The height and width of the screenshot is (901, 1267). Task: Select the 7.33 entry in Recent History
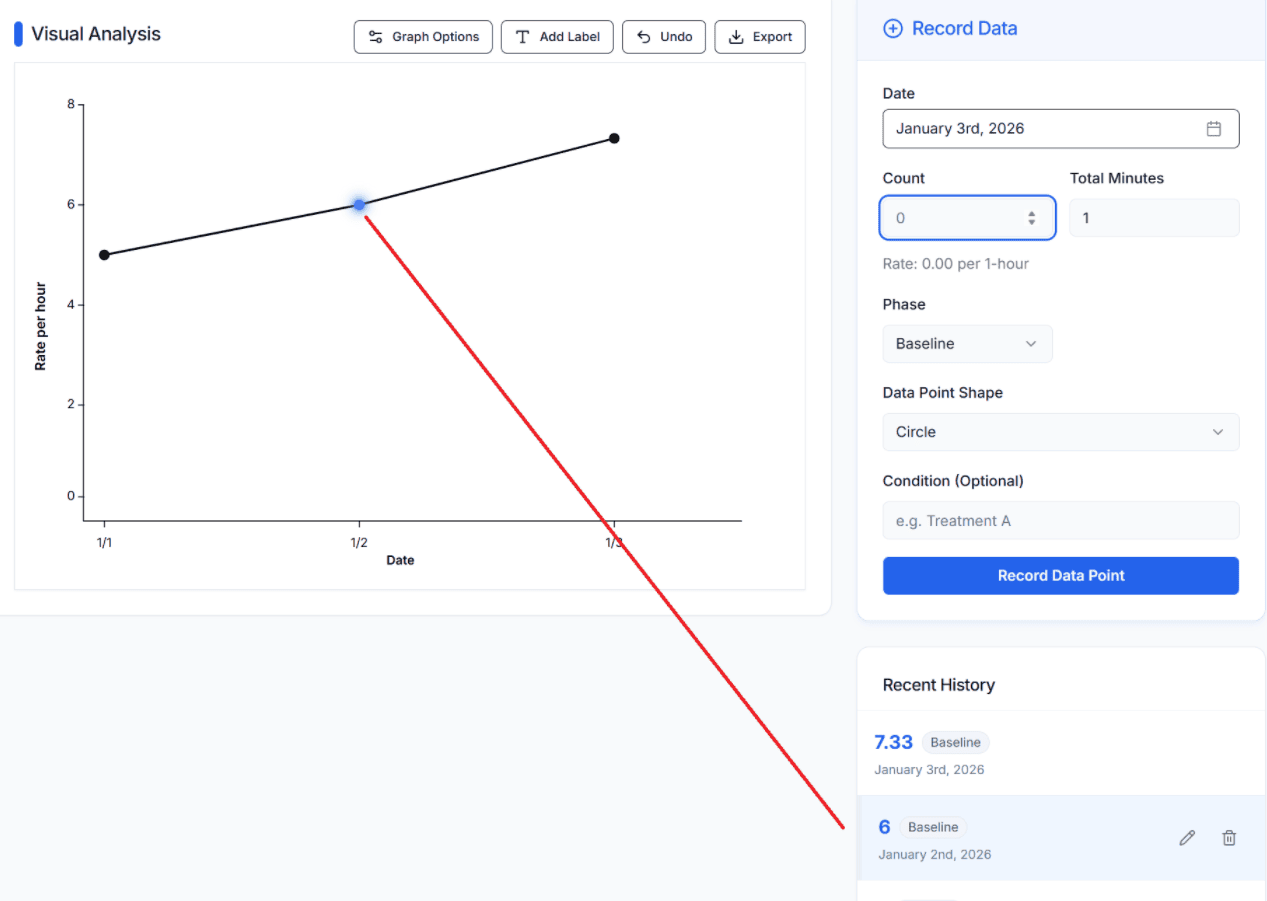tap(1060, 754)
